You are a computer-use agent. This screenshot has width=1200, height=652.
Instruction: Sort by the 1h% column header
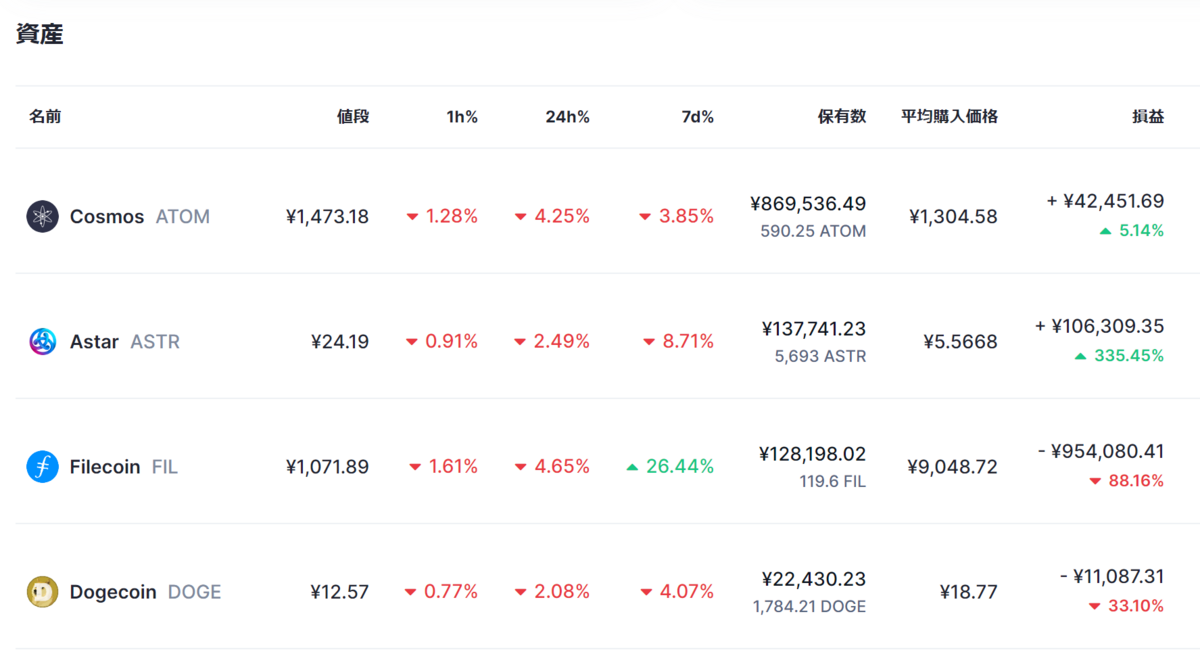point(462,117)
